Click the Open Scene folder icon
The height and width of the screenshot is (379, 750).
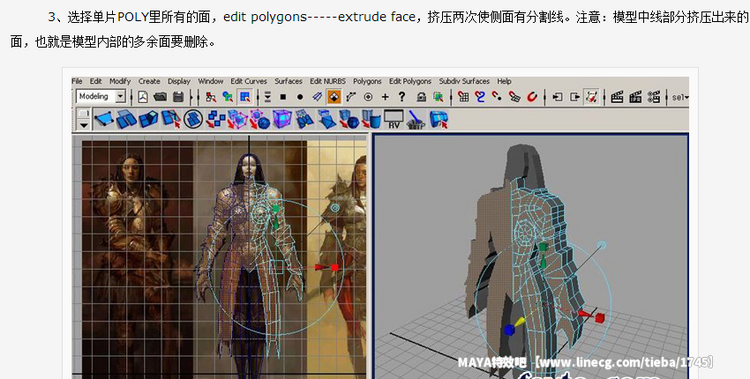(x=160, y=97)
